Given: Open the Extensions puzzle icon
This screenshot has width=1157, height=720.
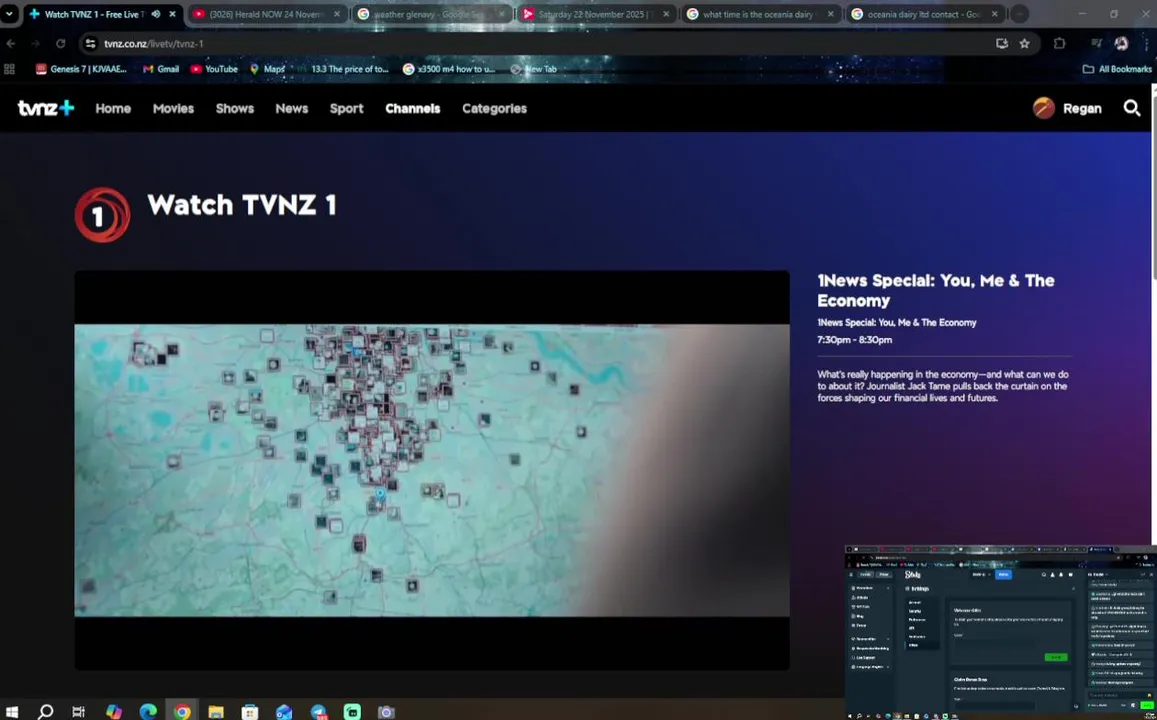Looking at the screenshot, I should [x=1060, y=44].
